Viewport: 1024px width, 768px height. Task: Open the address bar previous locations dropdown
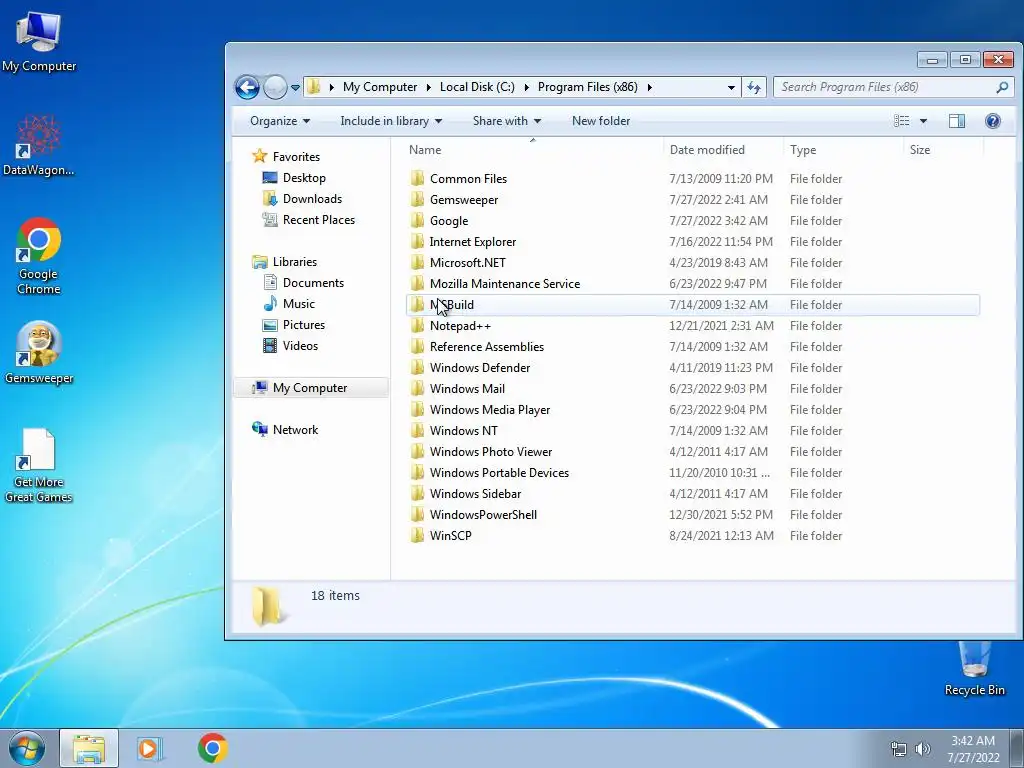point(731,88)
